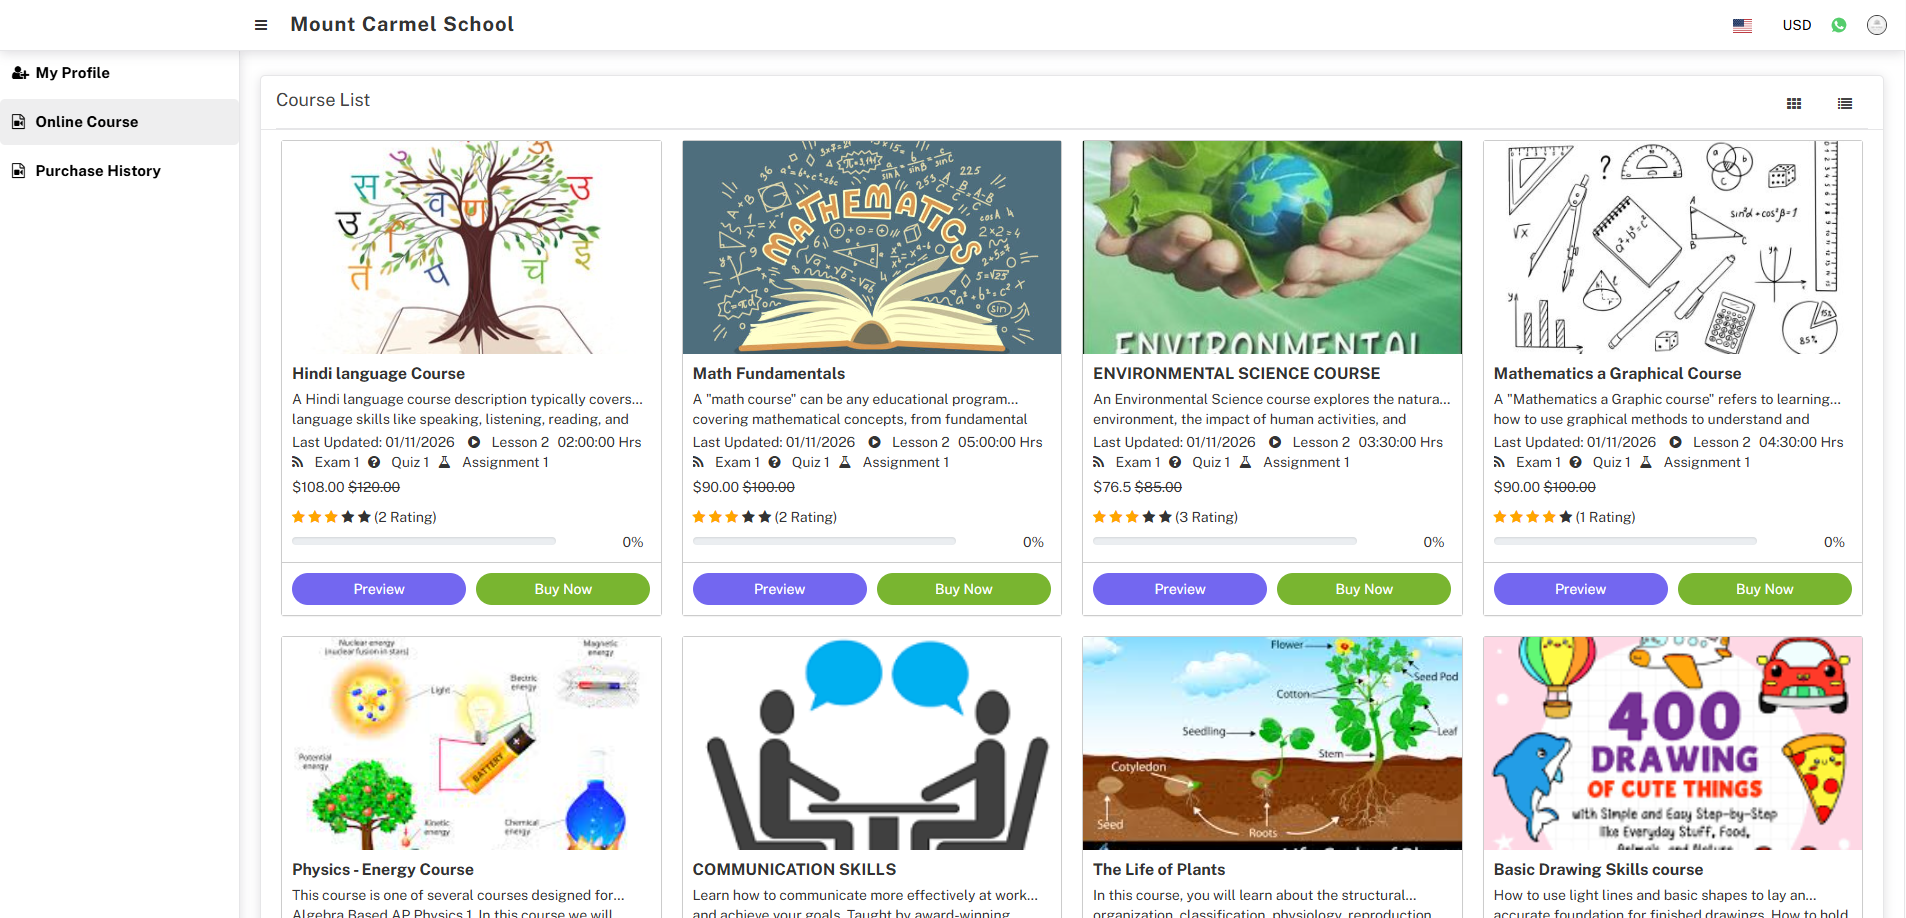The image size is (1906, 918).
Task: Click the US flag language icon
Action: 1742,25
